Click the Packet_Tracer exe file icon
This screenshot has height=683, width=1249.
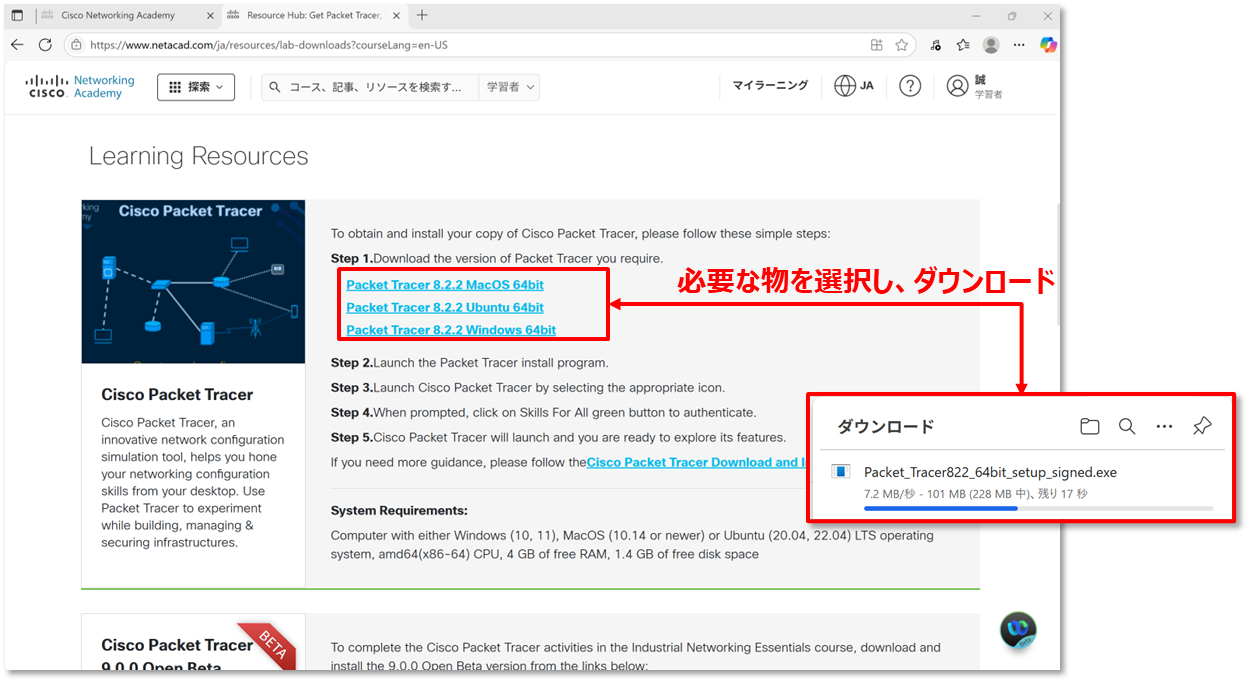(841, 472)
